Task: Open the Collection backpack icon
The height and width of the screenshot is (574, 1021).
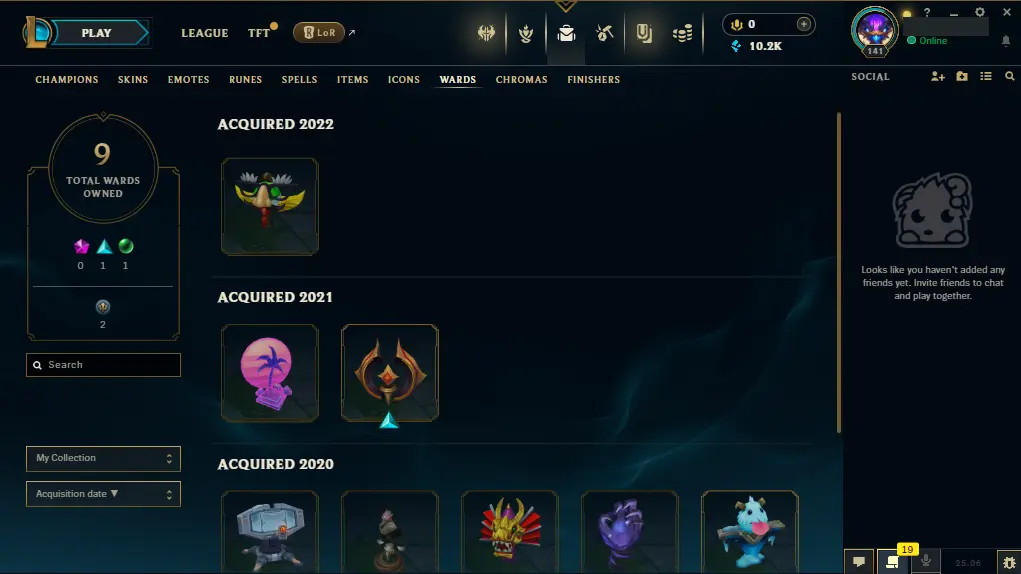Action: click(x=566, y=33)
